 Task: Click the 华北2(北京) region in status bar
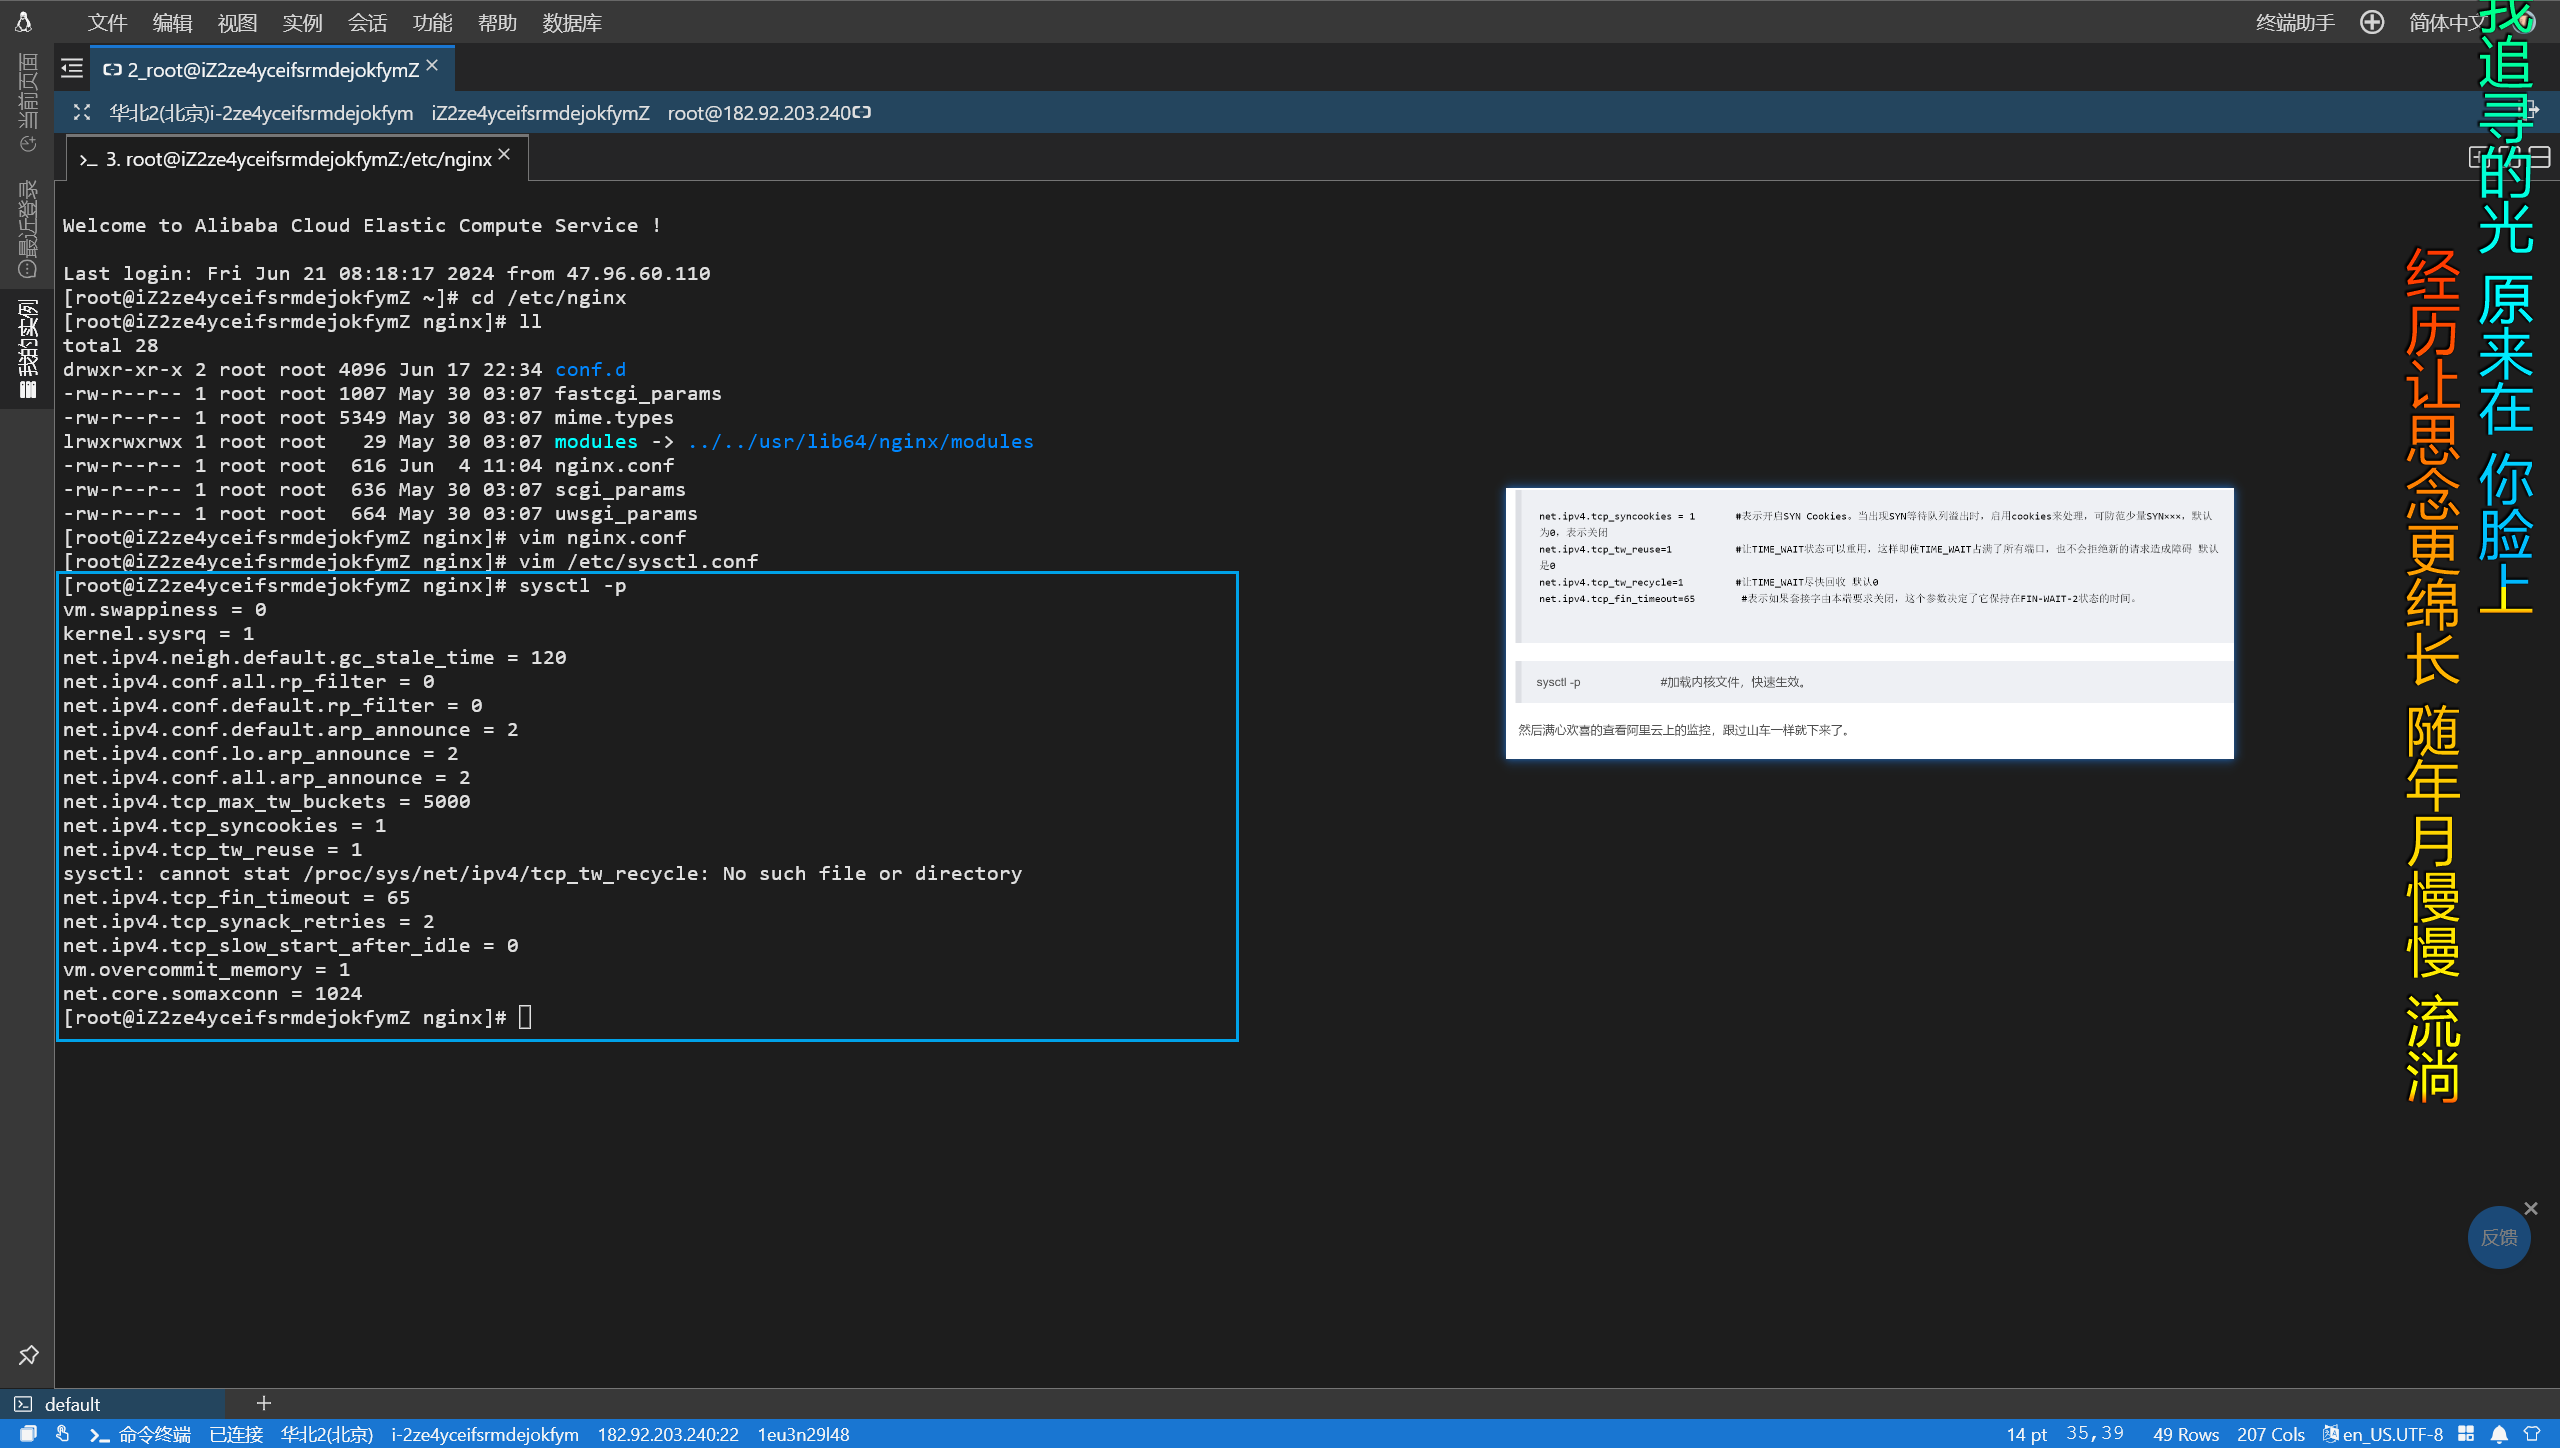327,1434
